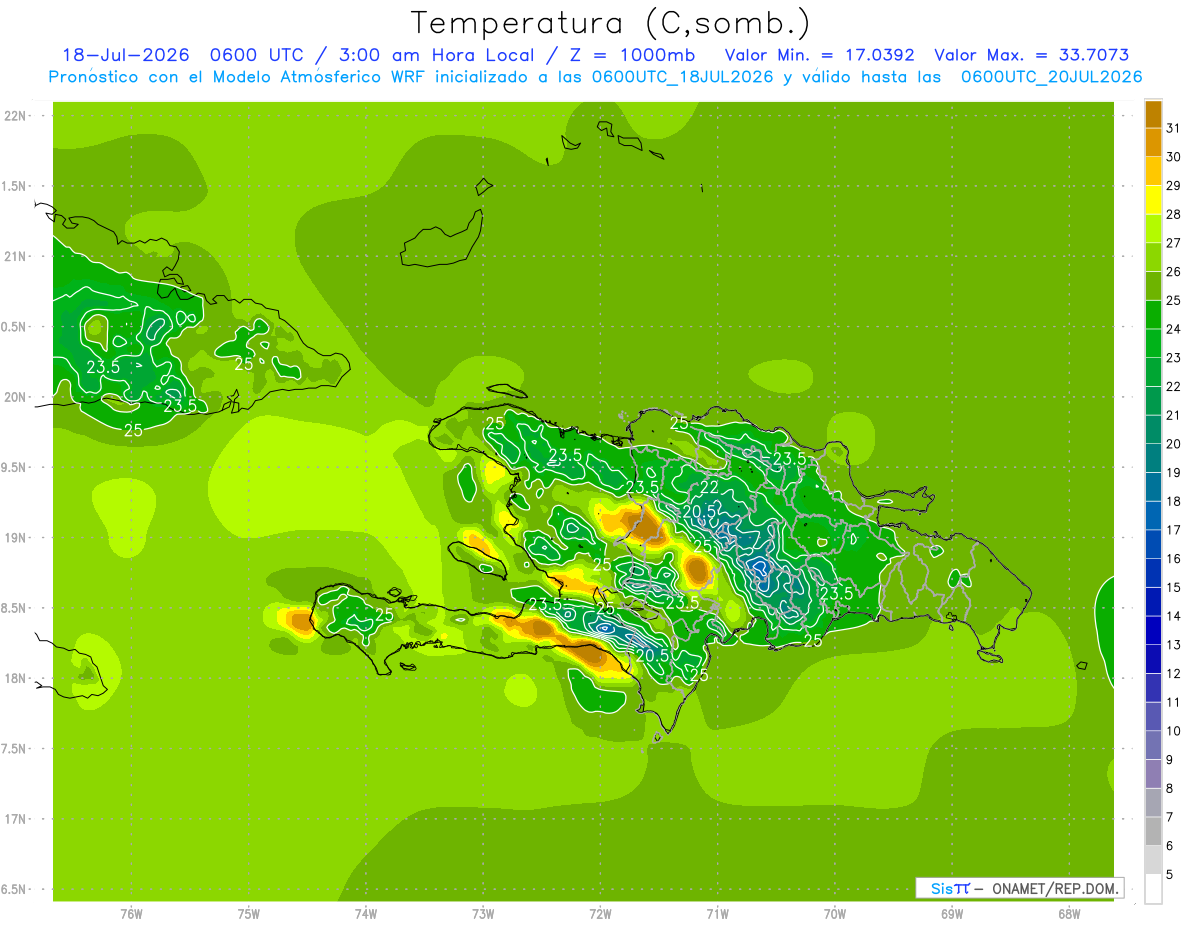Viewport: 1200px width, 927px height.
Task: Click the '74W' longitude axis label
Action: tap(366, 913)
